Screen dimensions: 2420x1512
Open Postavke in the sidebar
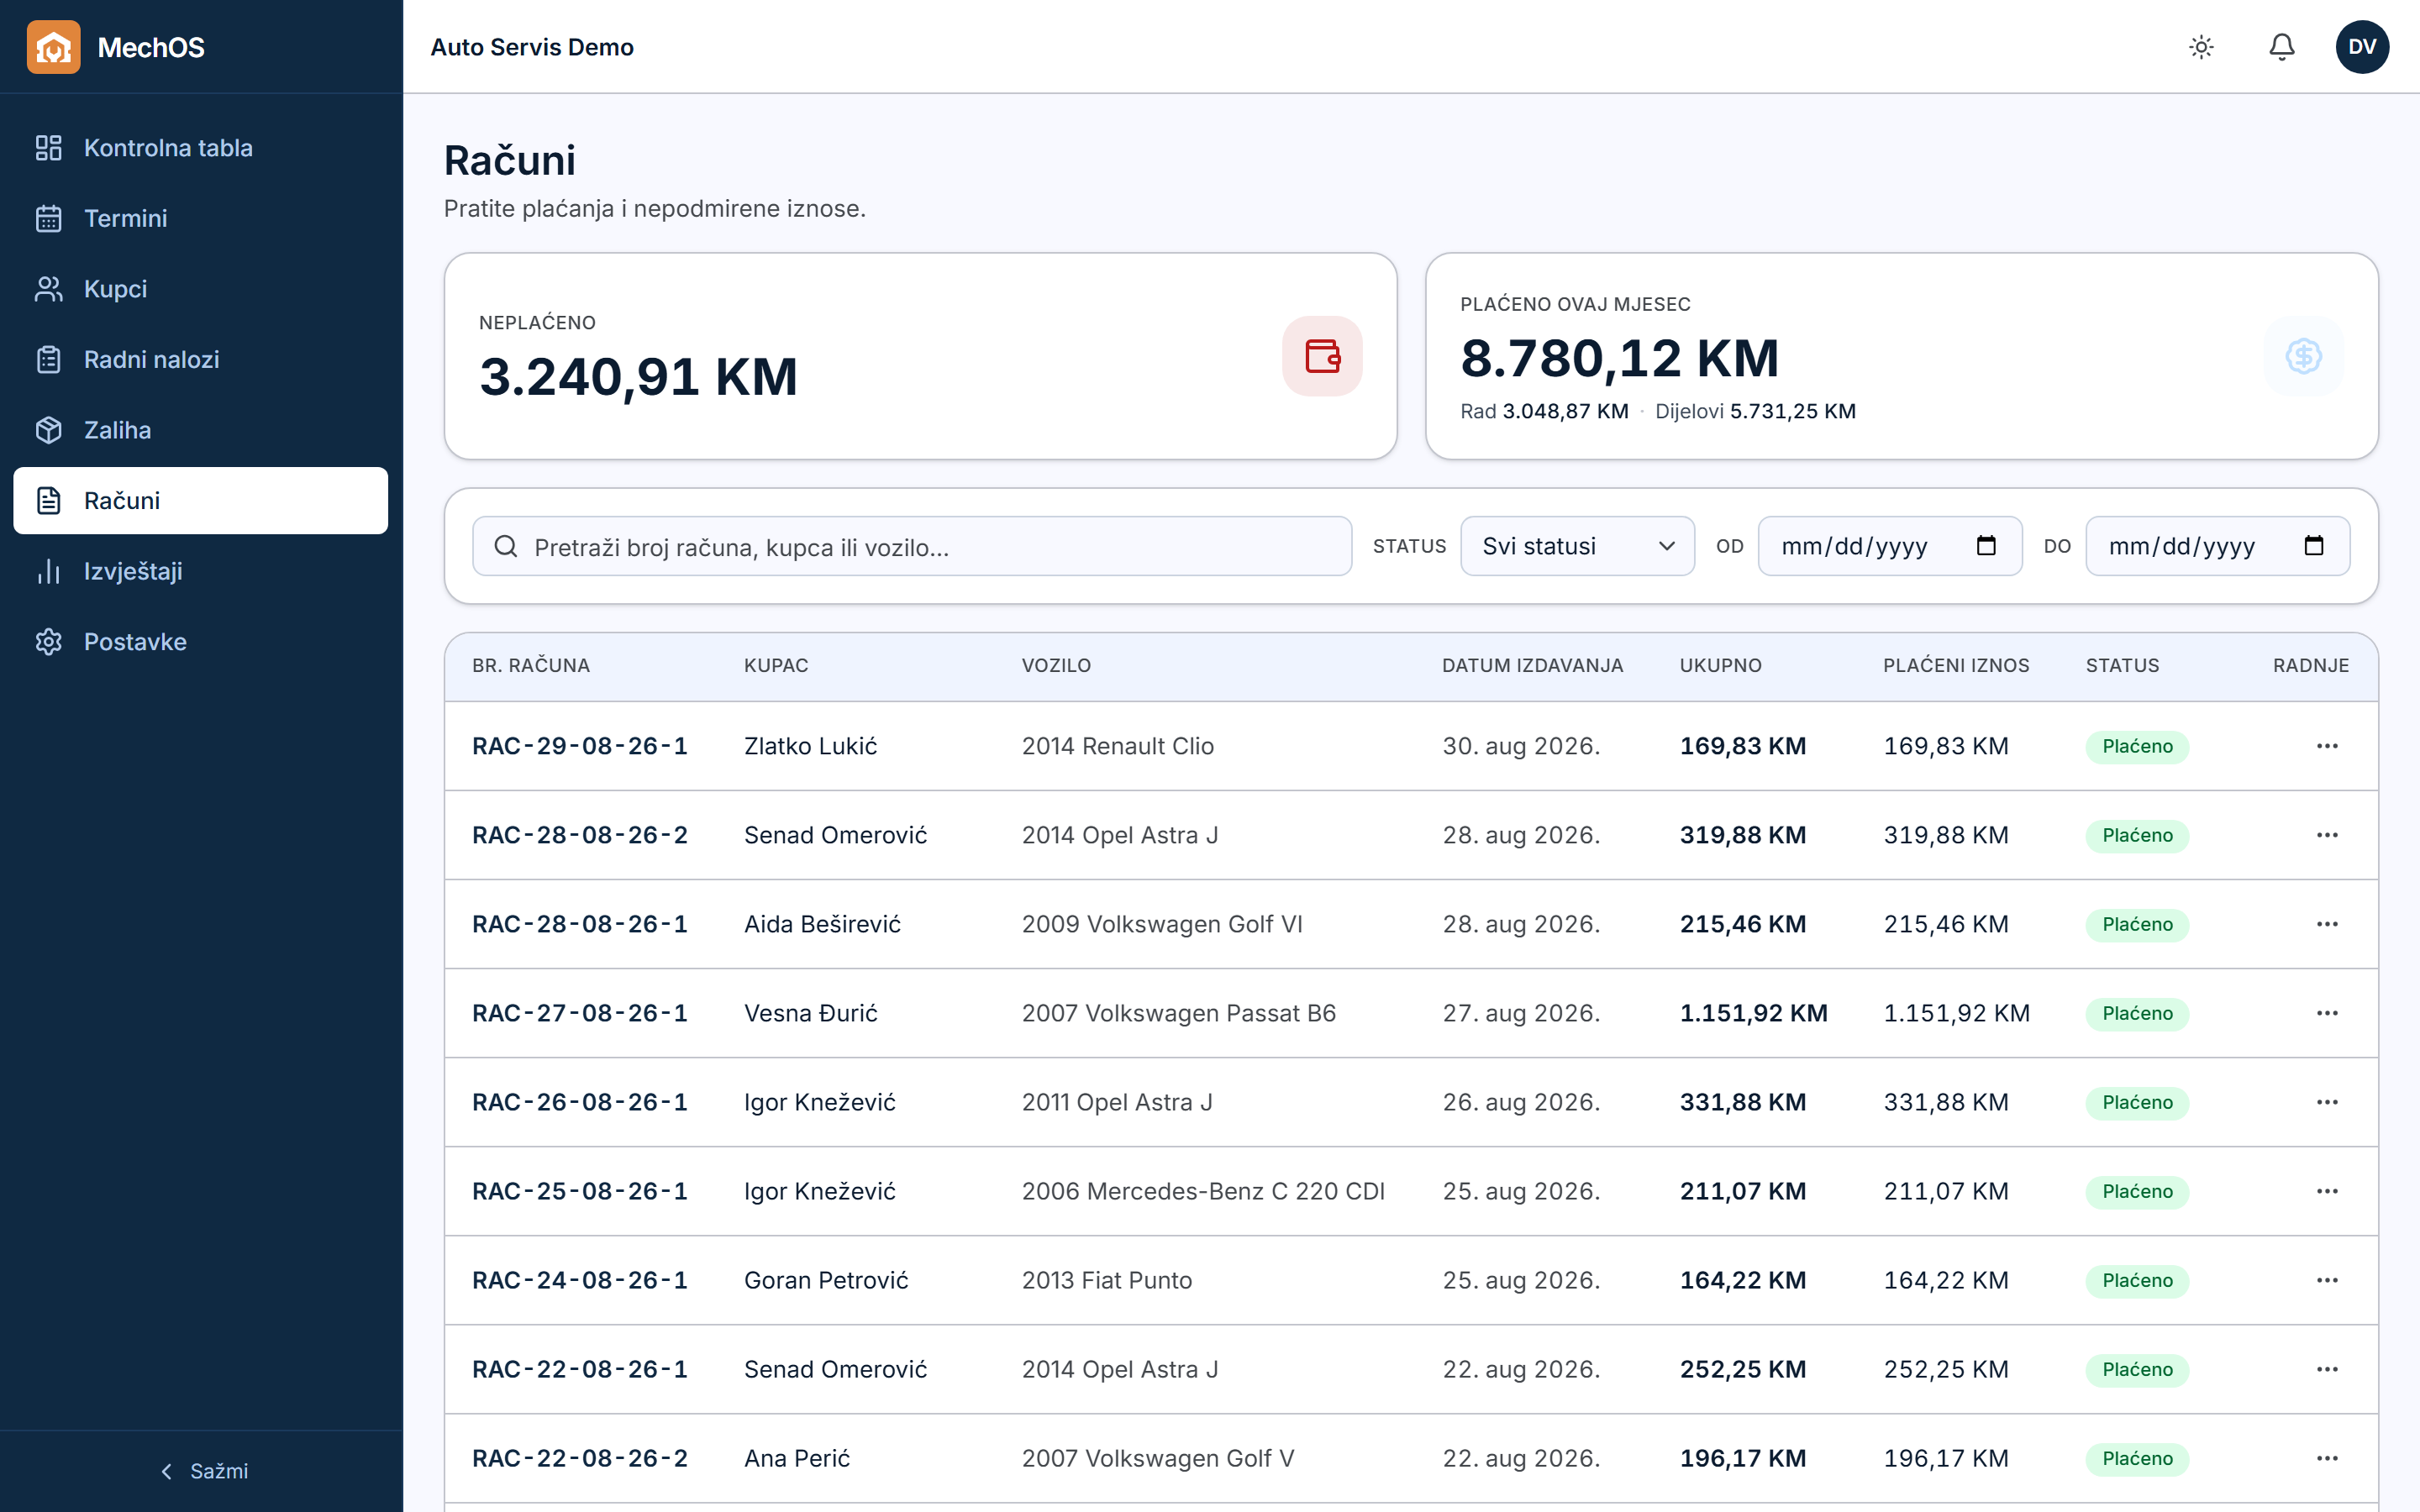click(x=200, y=642)
